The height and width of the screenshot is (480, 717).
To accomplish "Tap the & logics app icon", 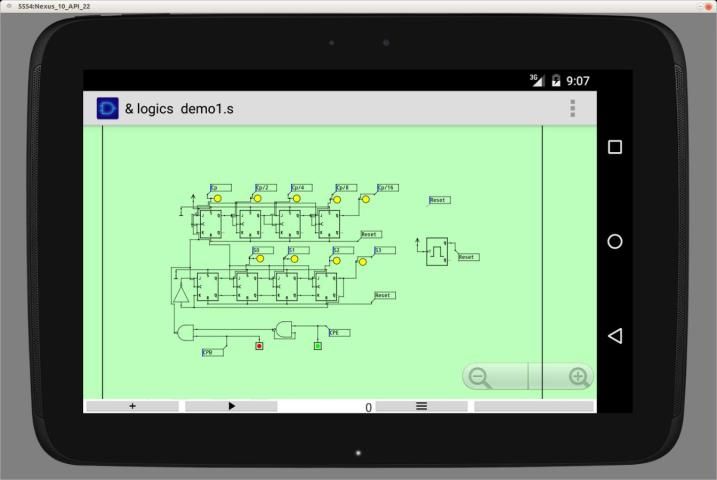I will (107, 108).
